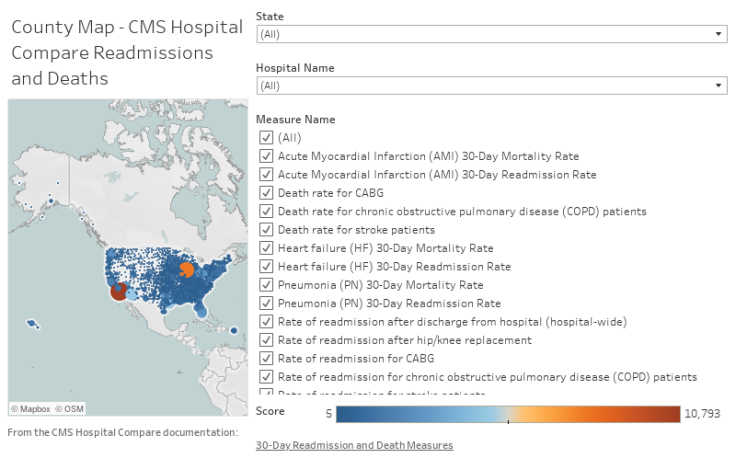Click the Mapbox attribution link
736x454 pixels.
click(x=31, y=409)
